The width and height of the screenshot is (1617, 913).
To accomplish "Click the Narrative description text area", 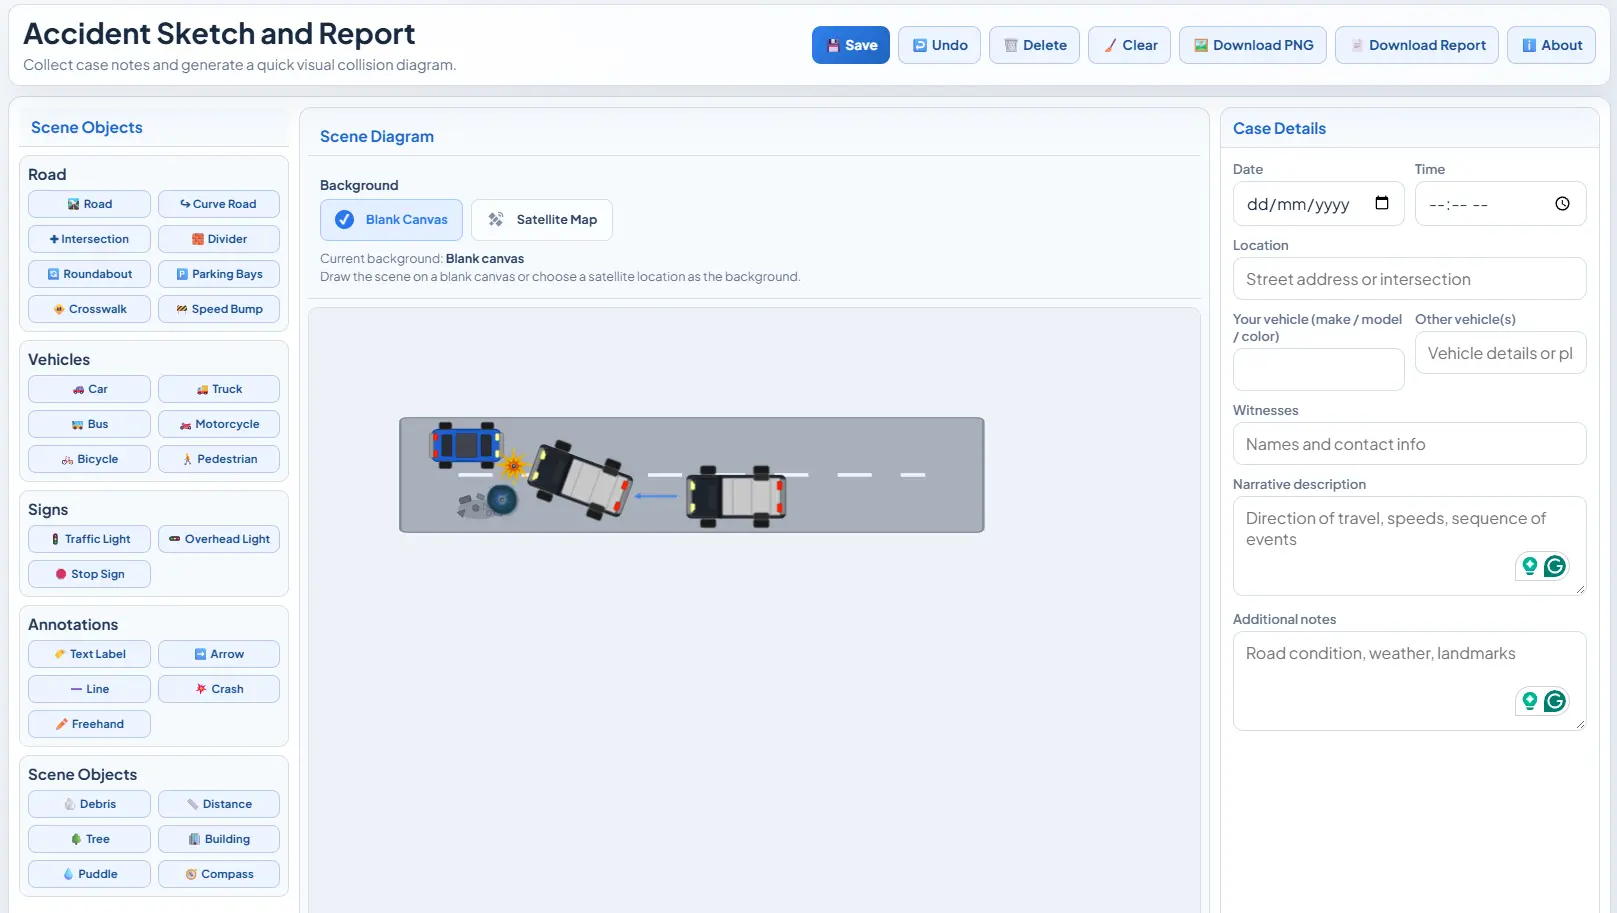I will point(1409,546).
